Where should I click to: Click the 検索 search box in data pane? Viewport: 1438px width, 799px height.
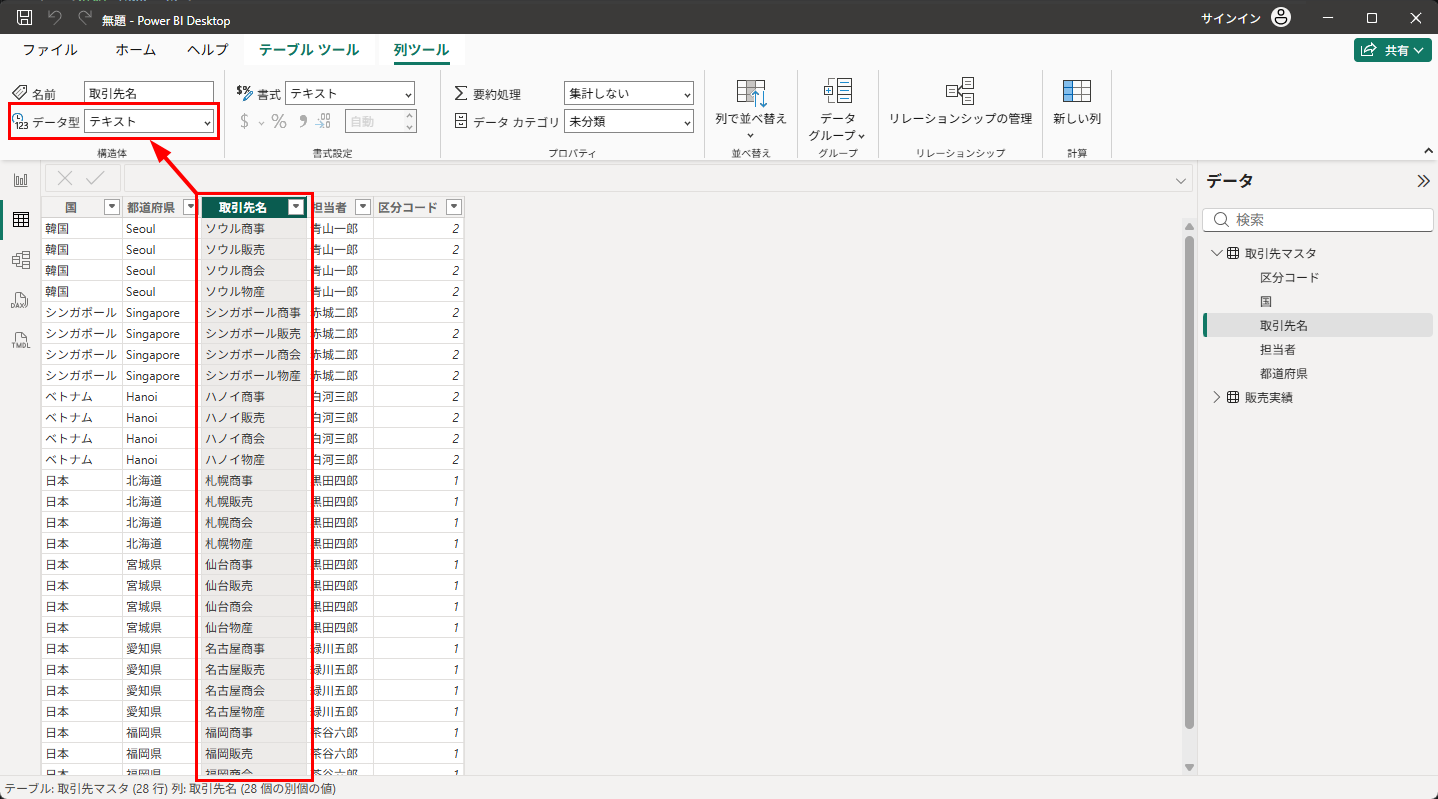[x=1318, y=219]
